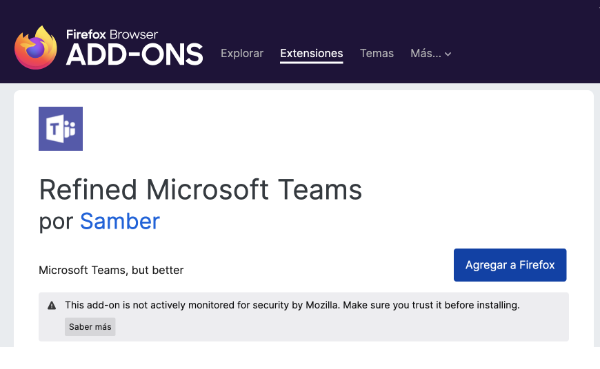Viewport: 600px width, 369px height.
Task: Click blank card area right of Teams icon
Action: click(325, 129)
